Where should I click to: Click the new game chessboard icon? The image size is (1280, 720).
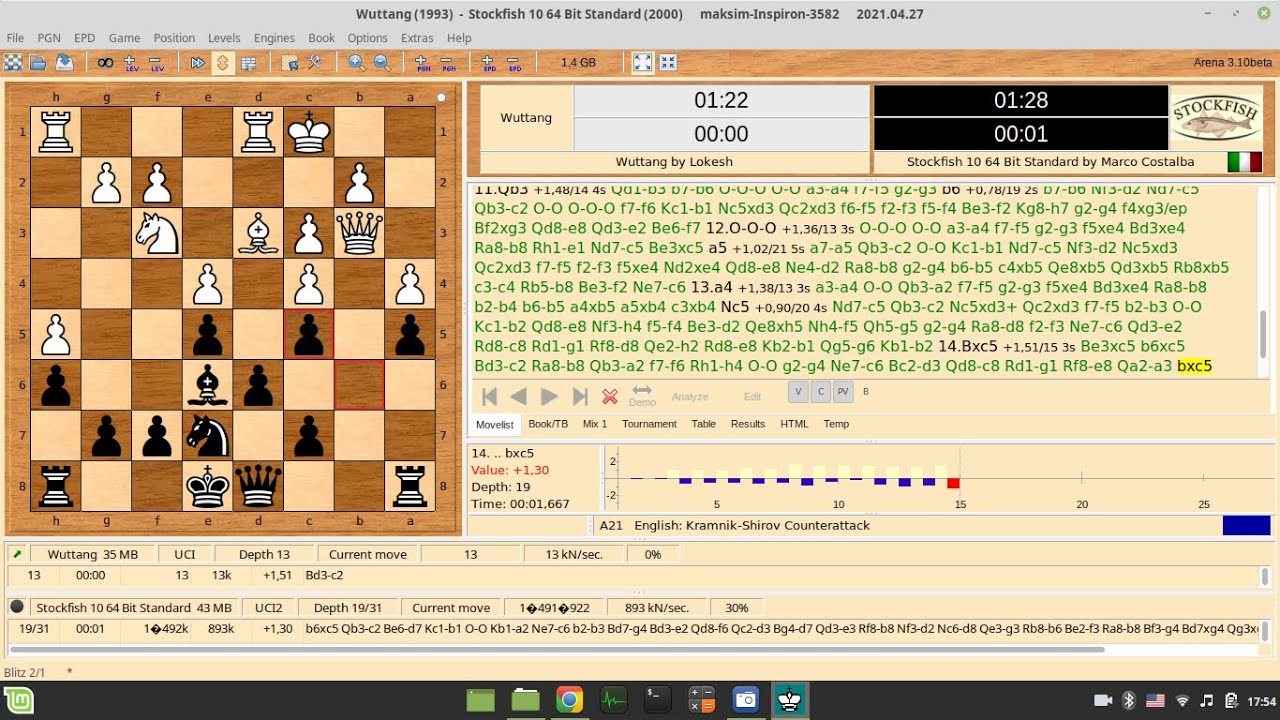[13, 62]
